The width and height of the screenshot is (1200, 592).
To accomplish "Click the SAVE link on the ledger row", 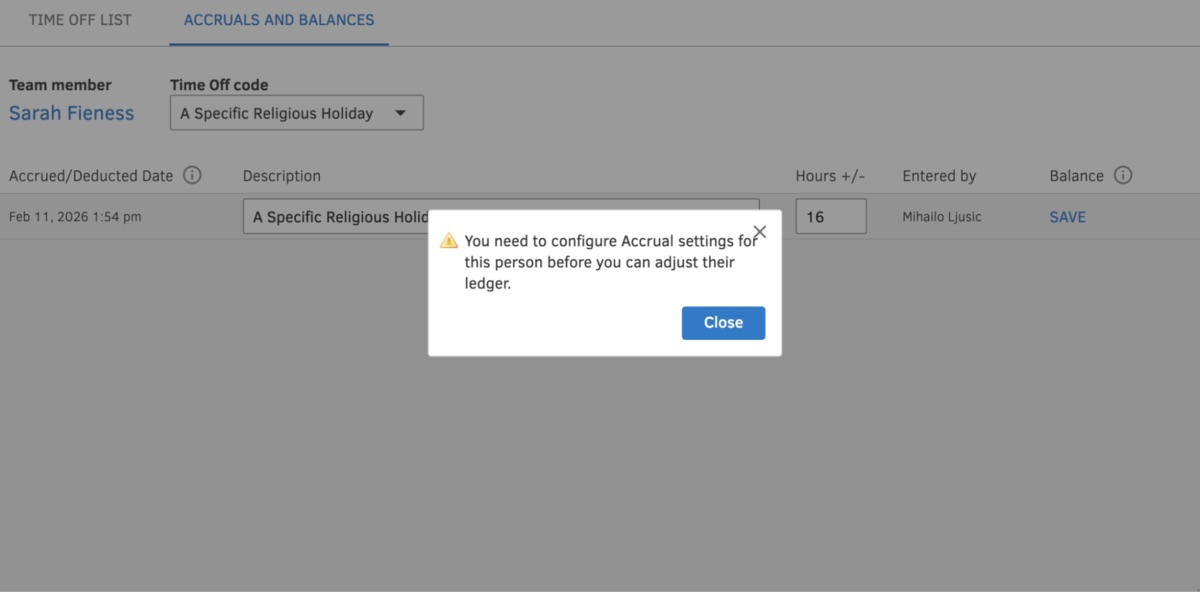I will pos(1066,216).
